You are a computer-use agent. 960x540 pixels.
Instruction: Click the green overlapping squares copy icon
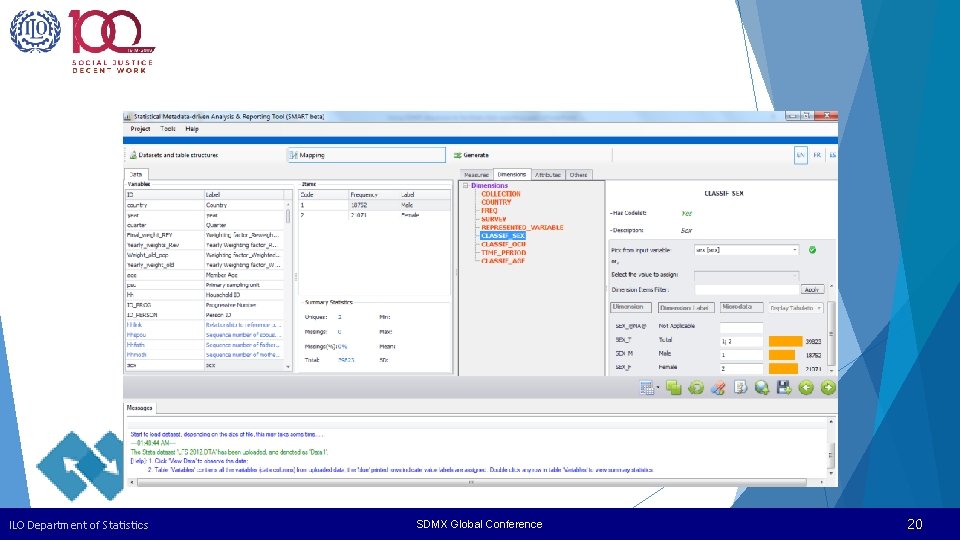(673, 388)
